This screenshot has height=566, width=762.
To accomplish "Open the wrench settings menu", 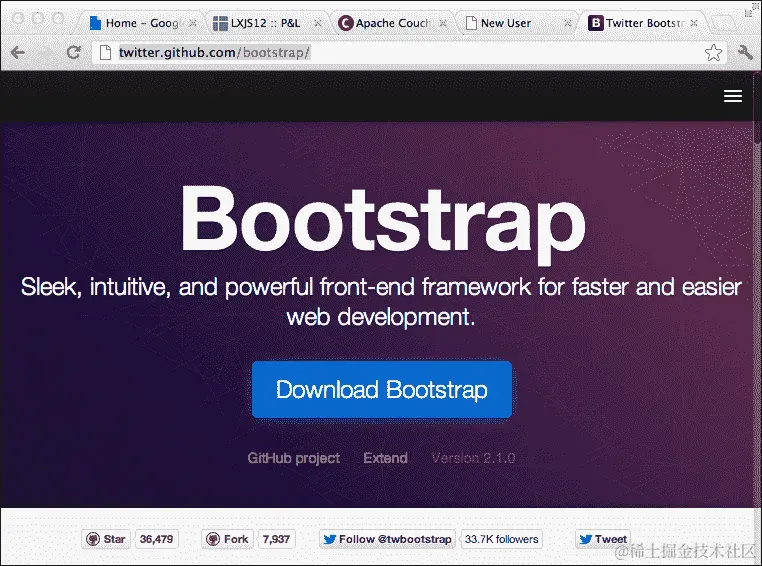I will (745, 52).
